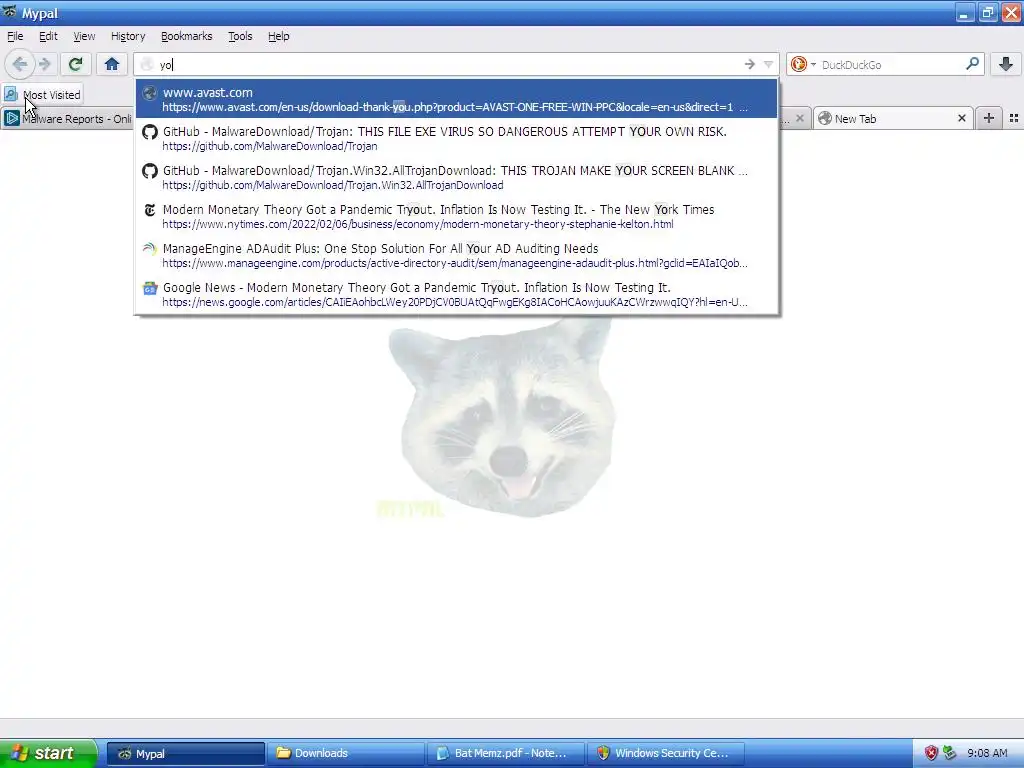Click the search magnifier icon
This screenshot has height=768, width=1024.
972,64
